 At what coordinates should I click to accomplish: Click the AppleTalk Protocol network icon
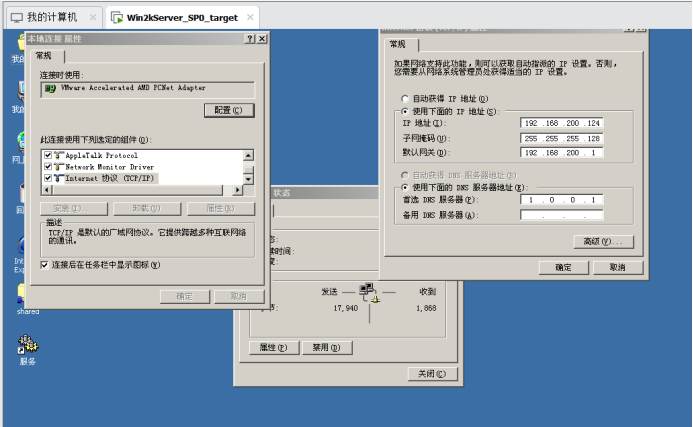click(x=58, y=155)
